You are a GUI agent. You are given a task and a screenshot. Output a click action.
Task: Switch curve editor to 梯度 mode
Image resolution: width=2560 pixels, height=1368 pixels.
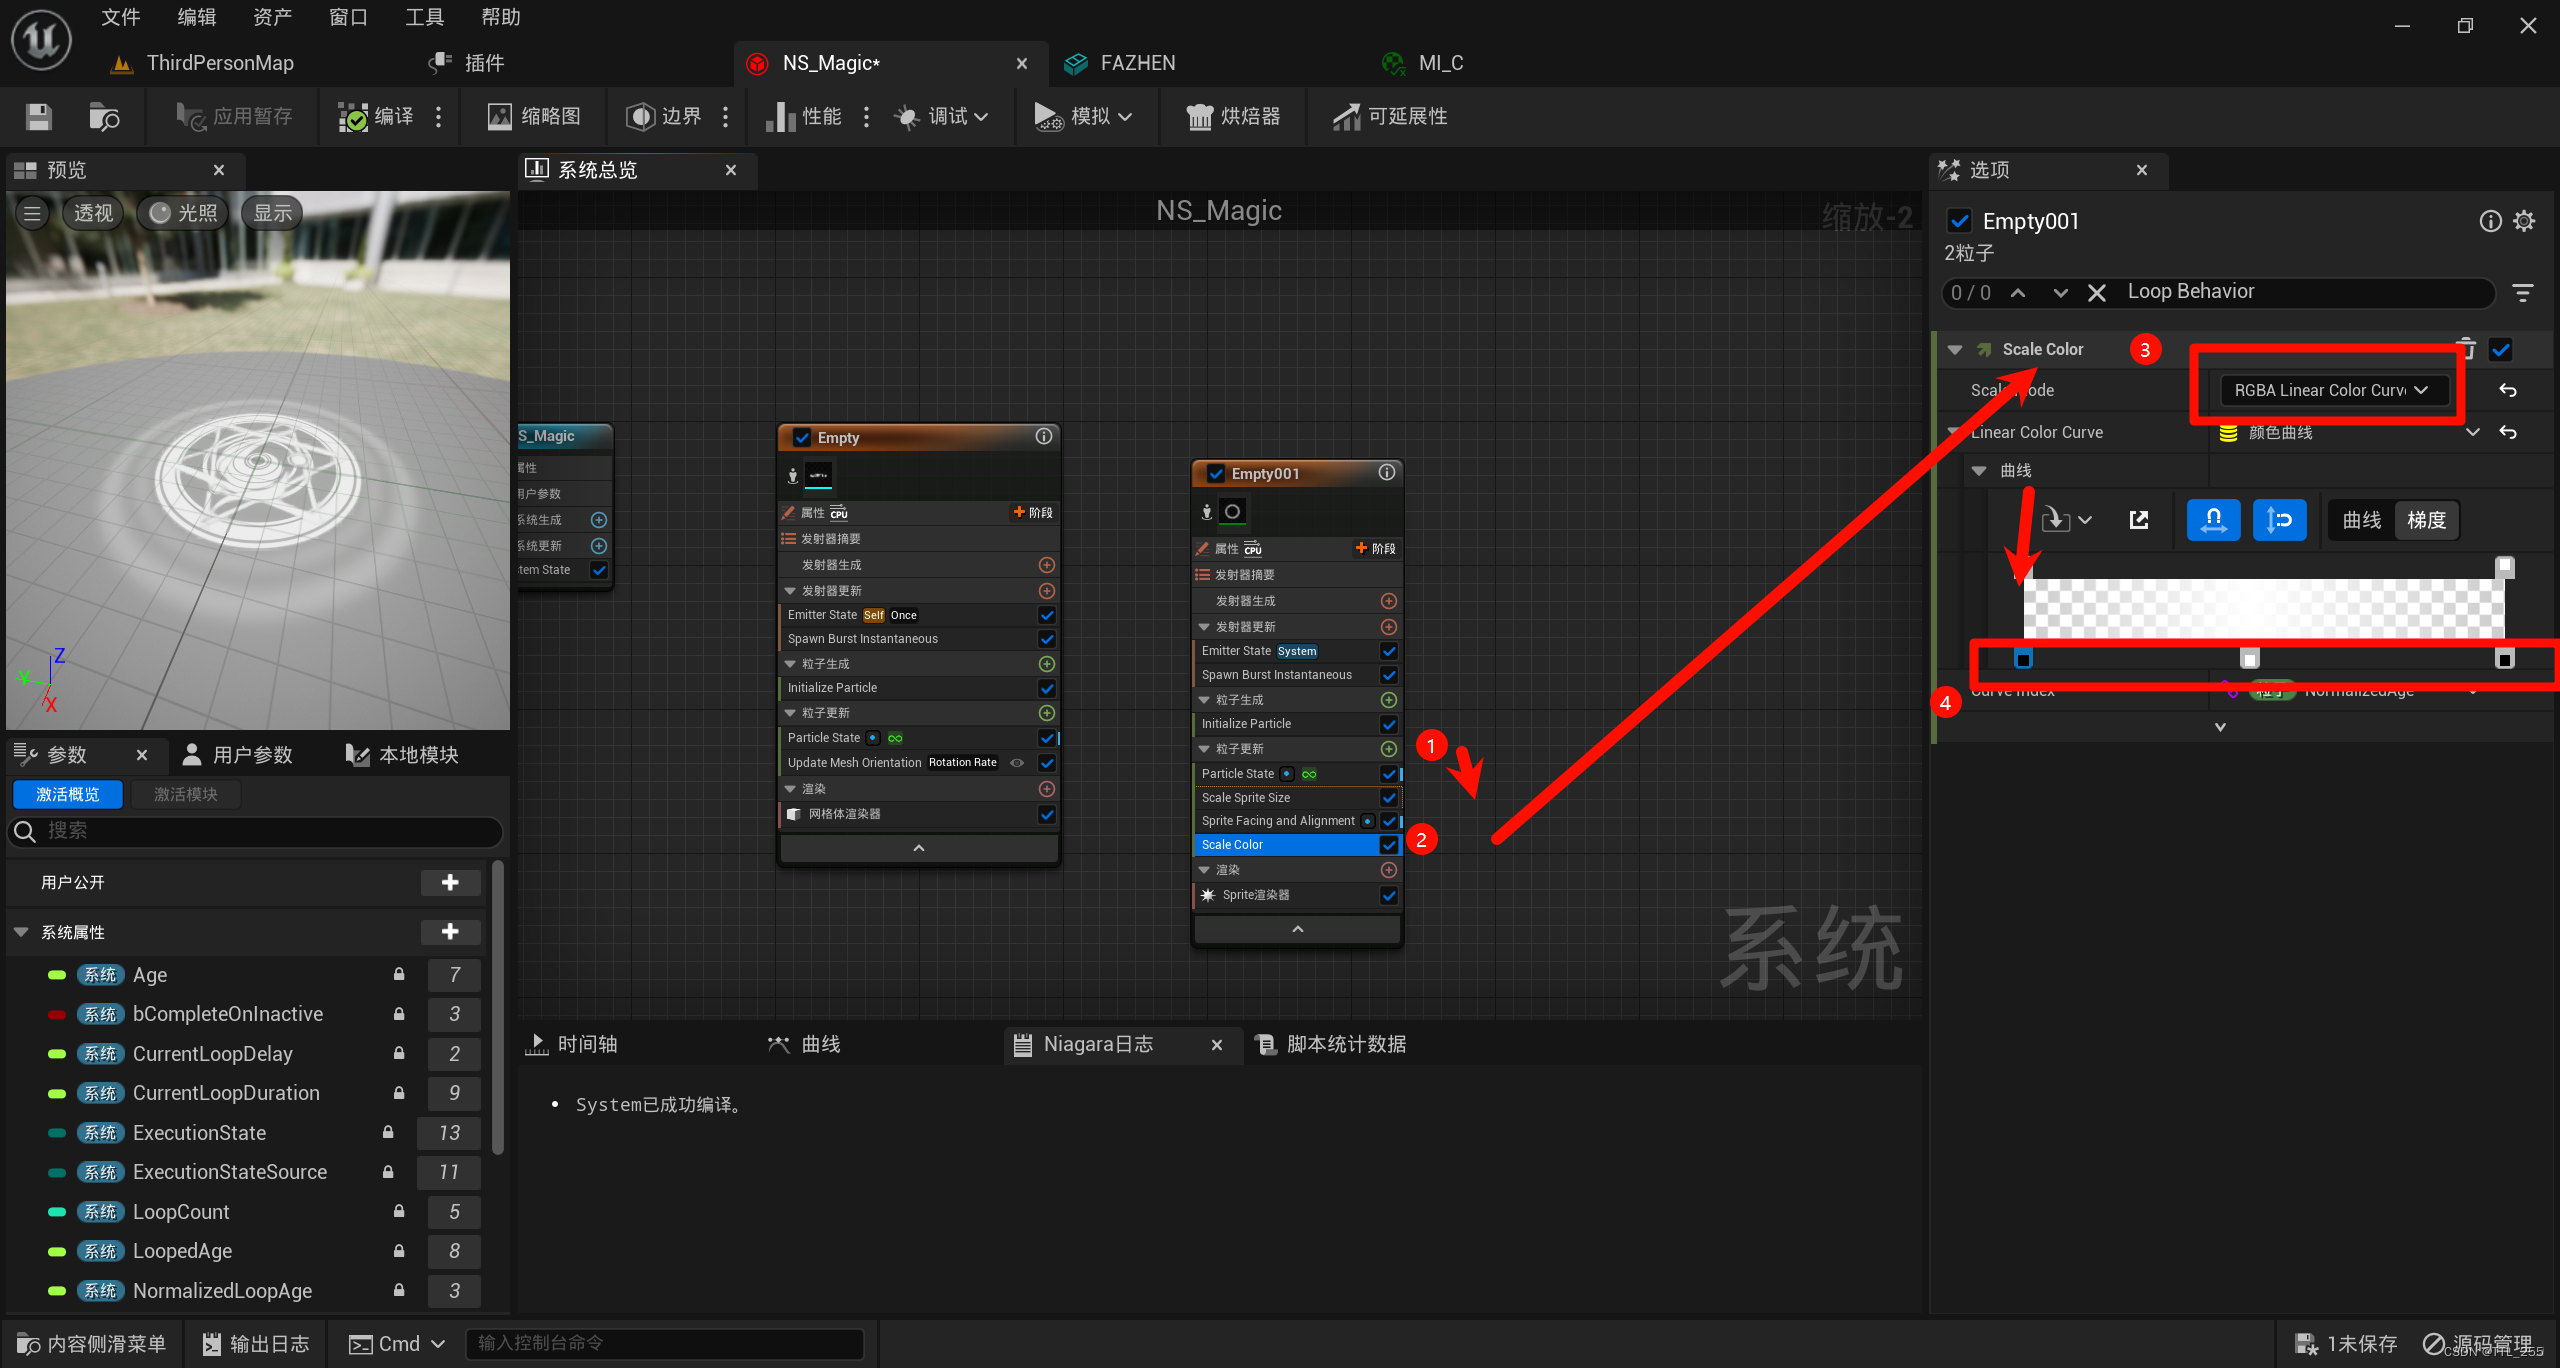coord(2426,520)
